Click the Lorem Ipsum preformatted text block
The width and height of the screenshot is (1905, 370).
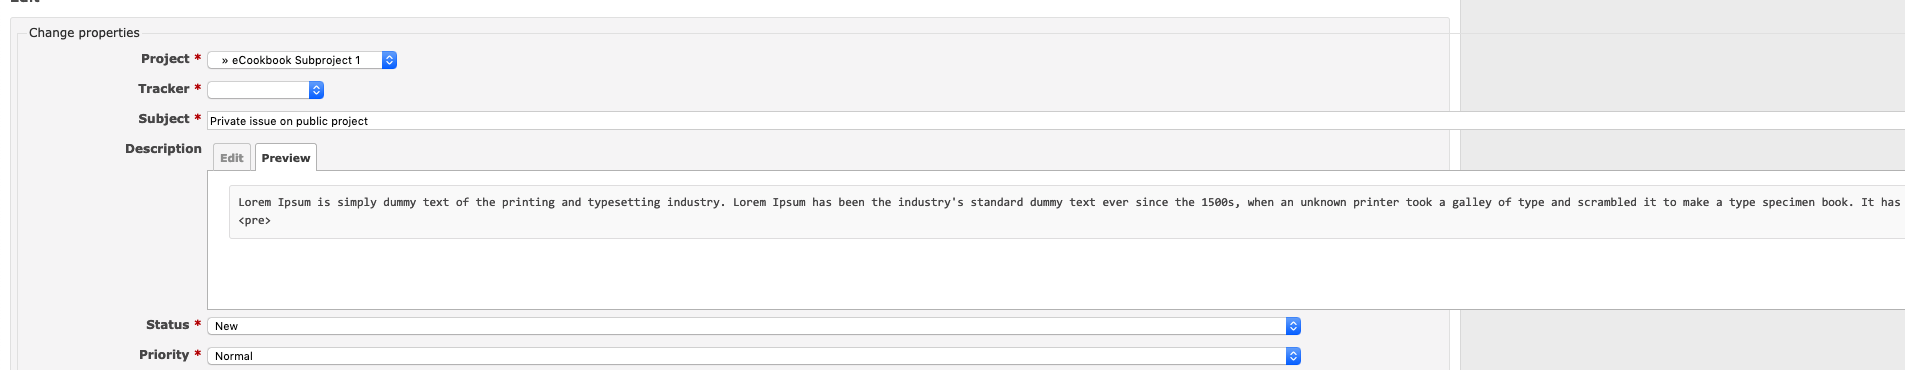coord(1067,212)
